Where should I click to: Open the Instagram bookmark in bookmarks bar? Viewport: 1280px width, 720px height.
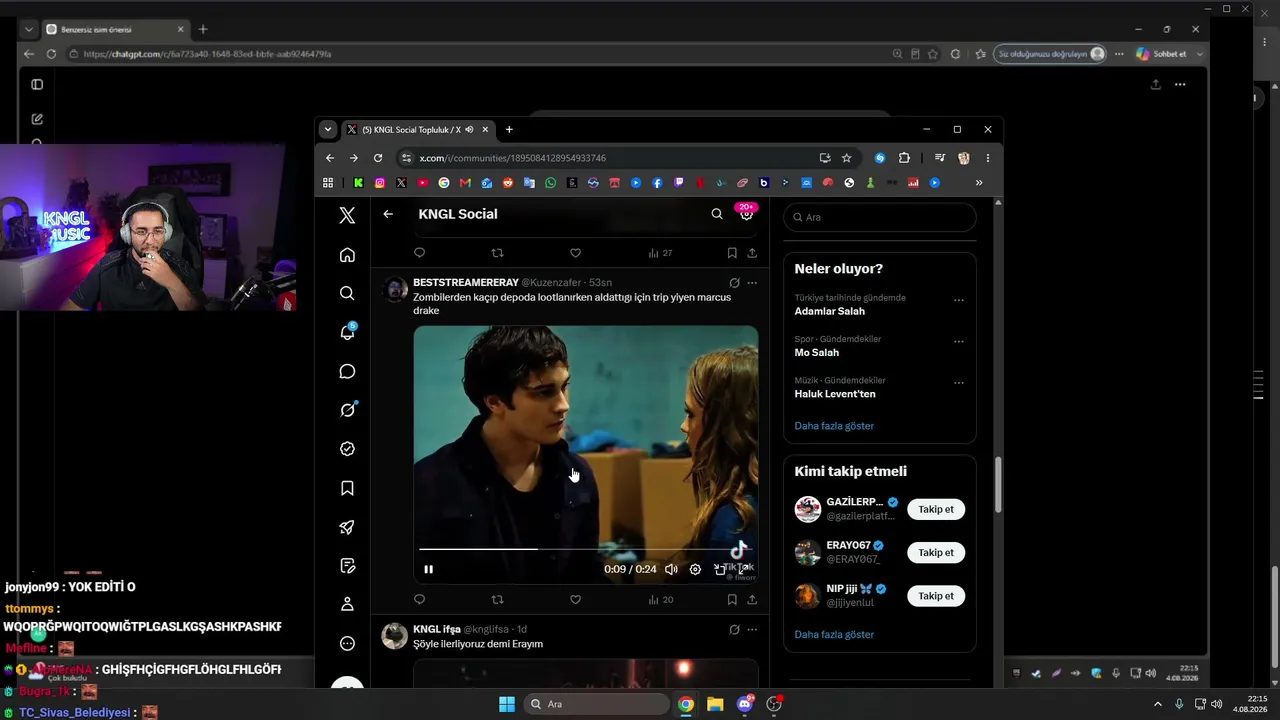point(380,183)
